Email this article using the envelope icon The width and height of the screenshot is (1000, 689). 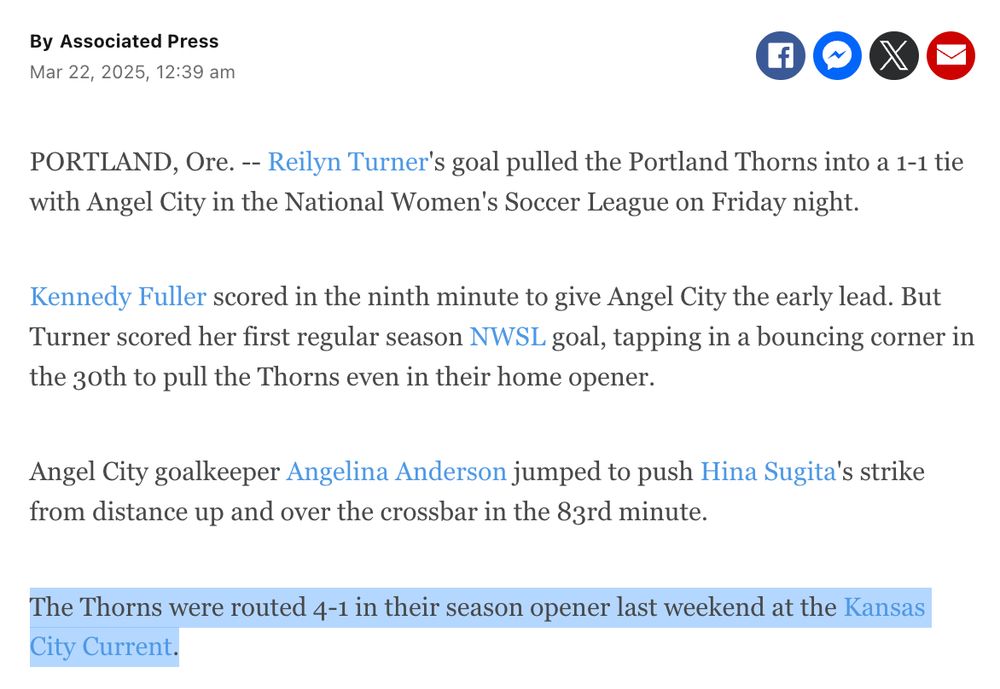tap(951, 55)
